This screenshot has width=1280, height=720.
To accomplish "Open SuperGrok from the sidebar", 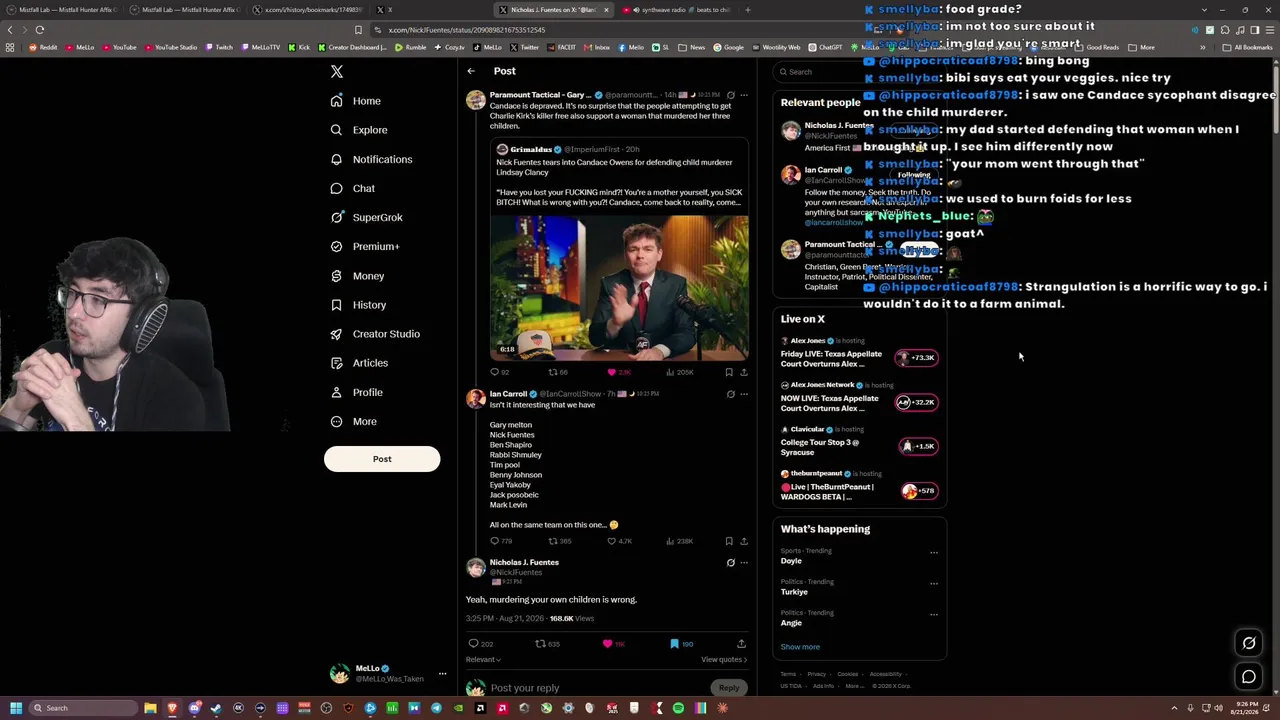I will point(366,217).
